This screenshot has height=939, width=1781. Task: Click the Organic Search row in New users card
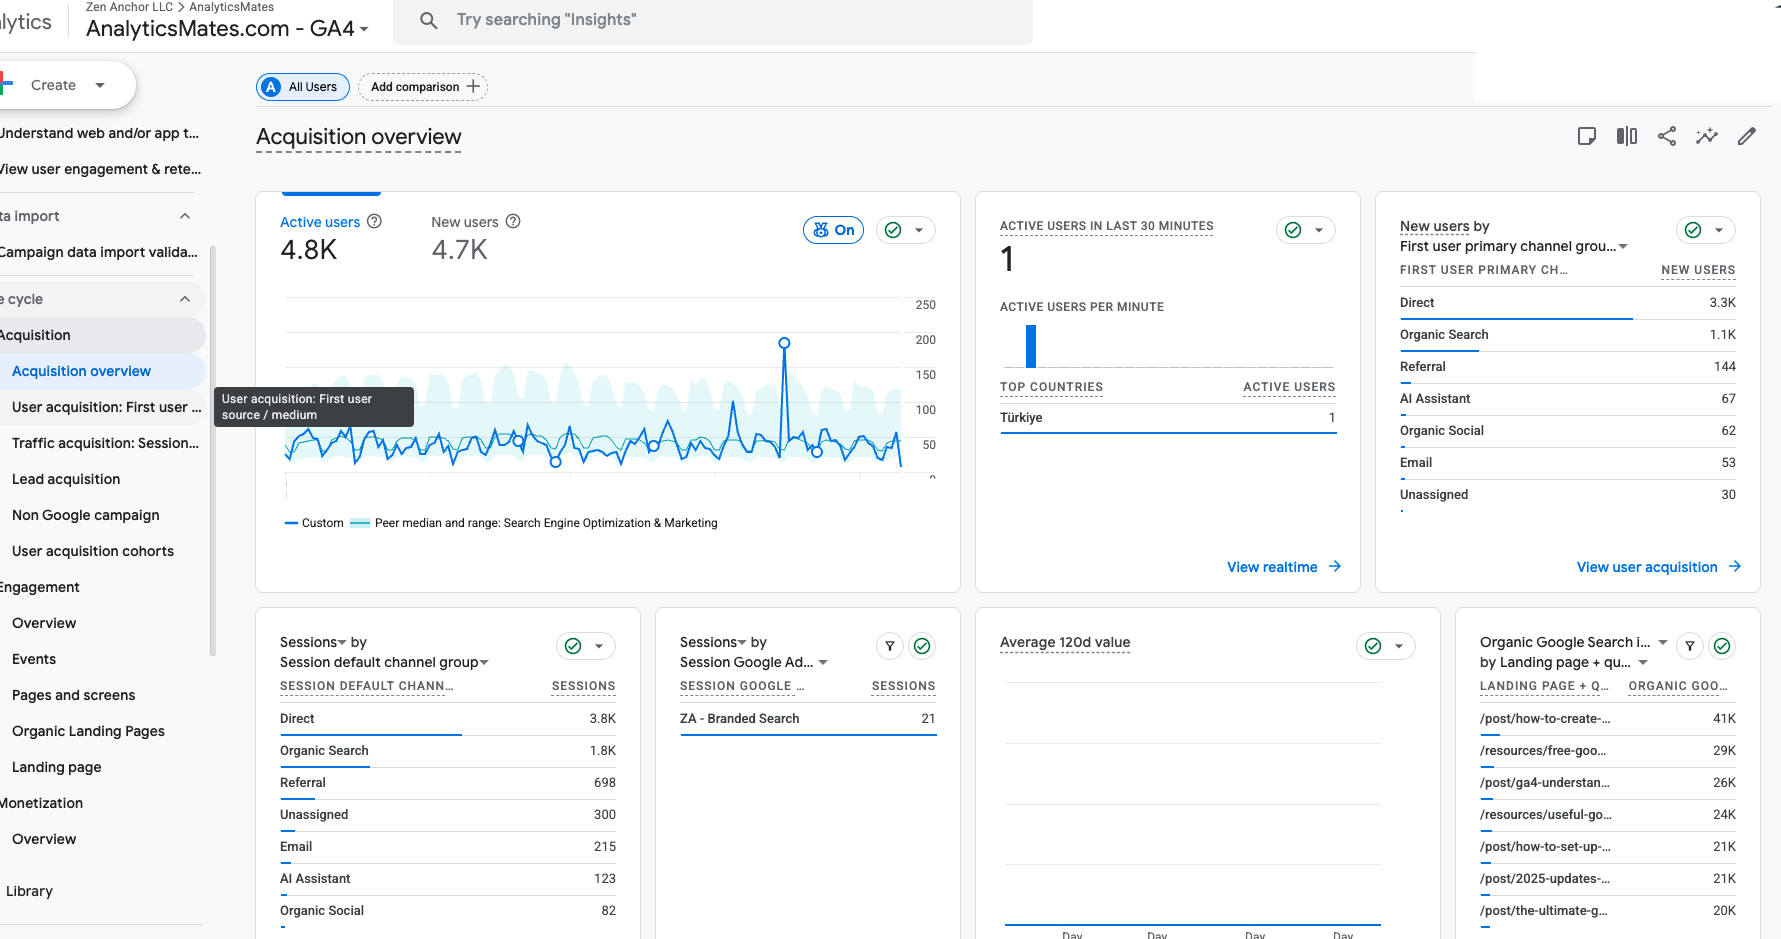(x=1567, y=335)
